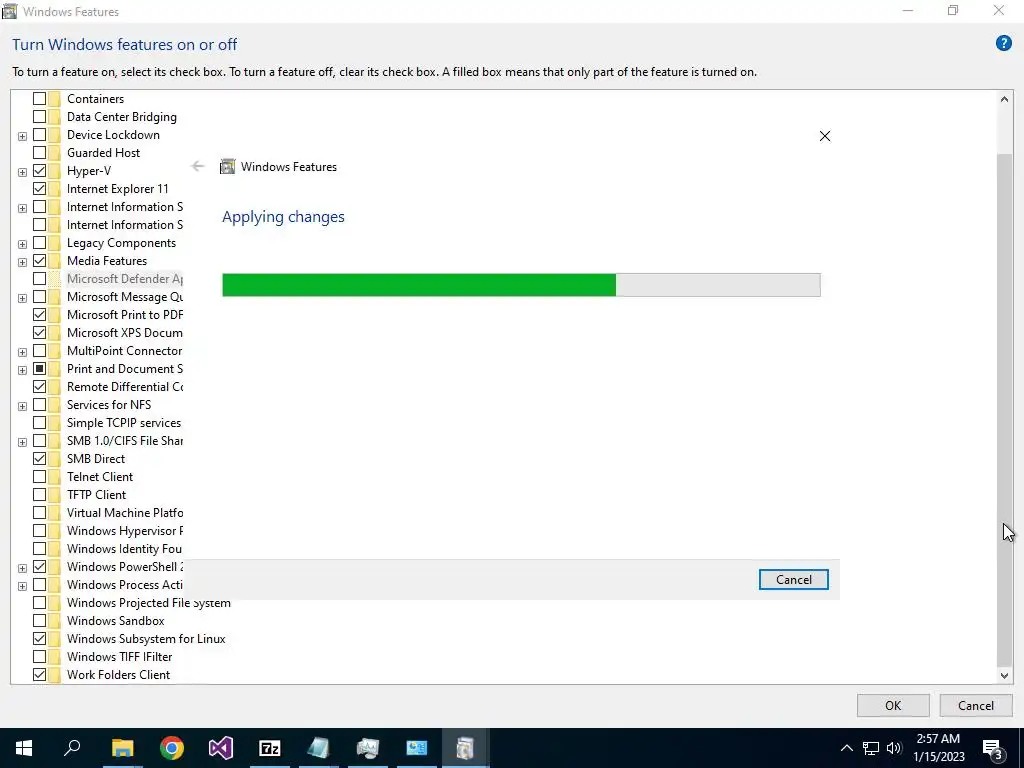Enable the Telnet Client checkbox
Screen dimensions: 1024x768
click(x=39, y=477)
